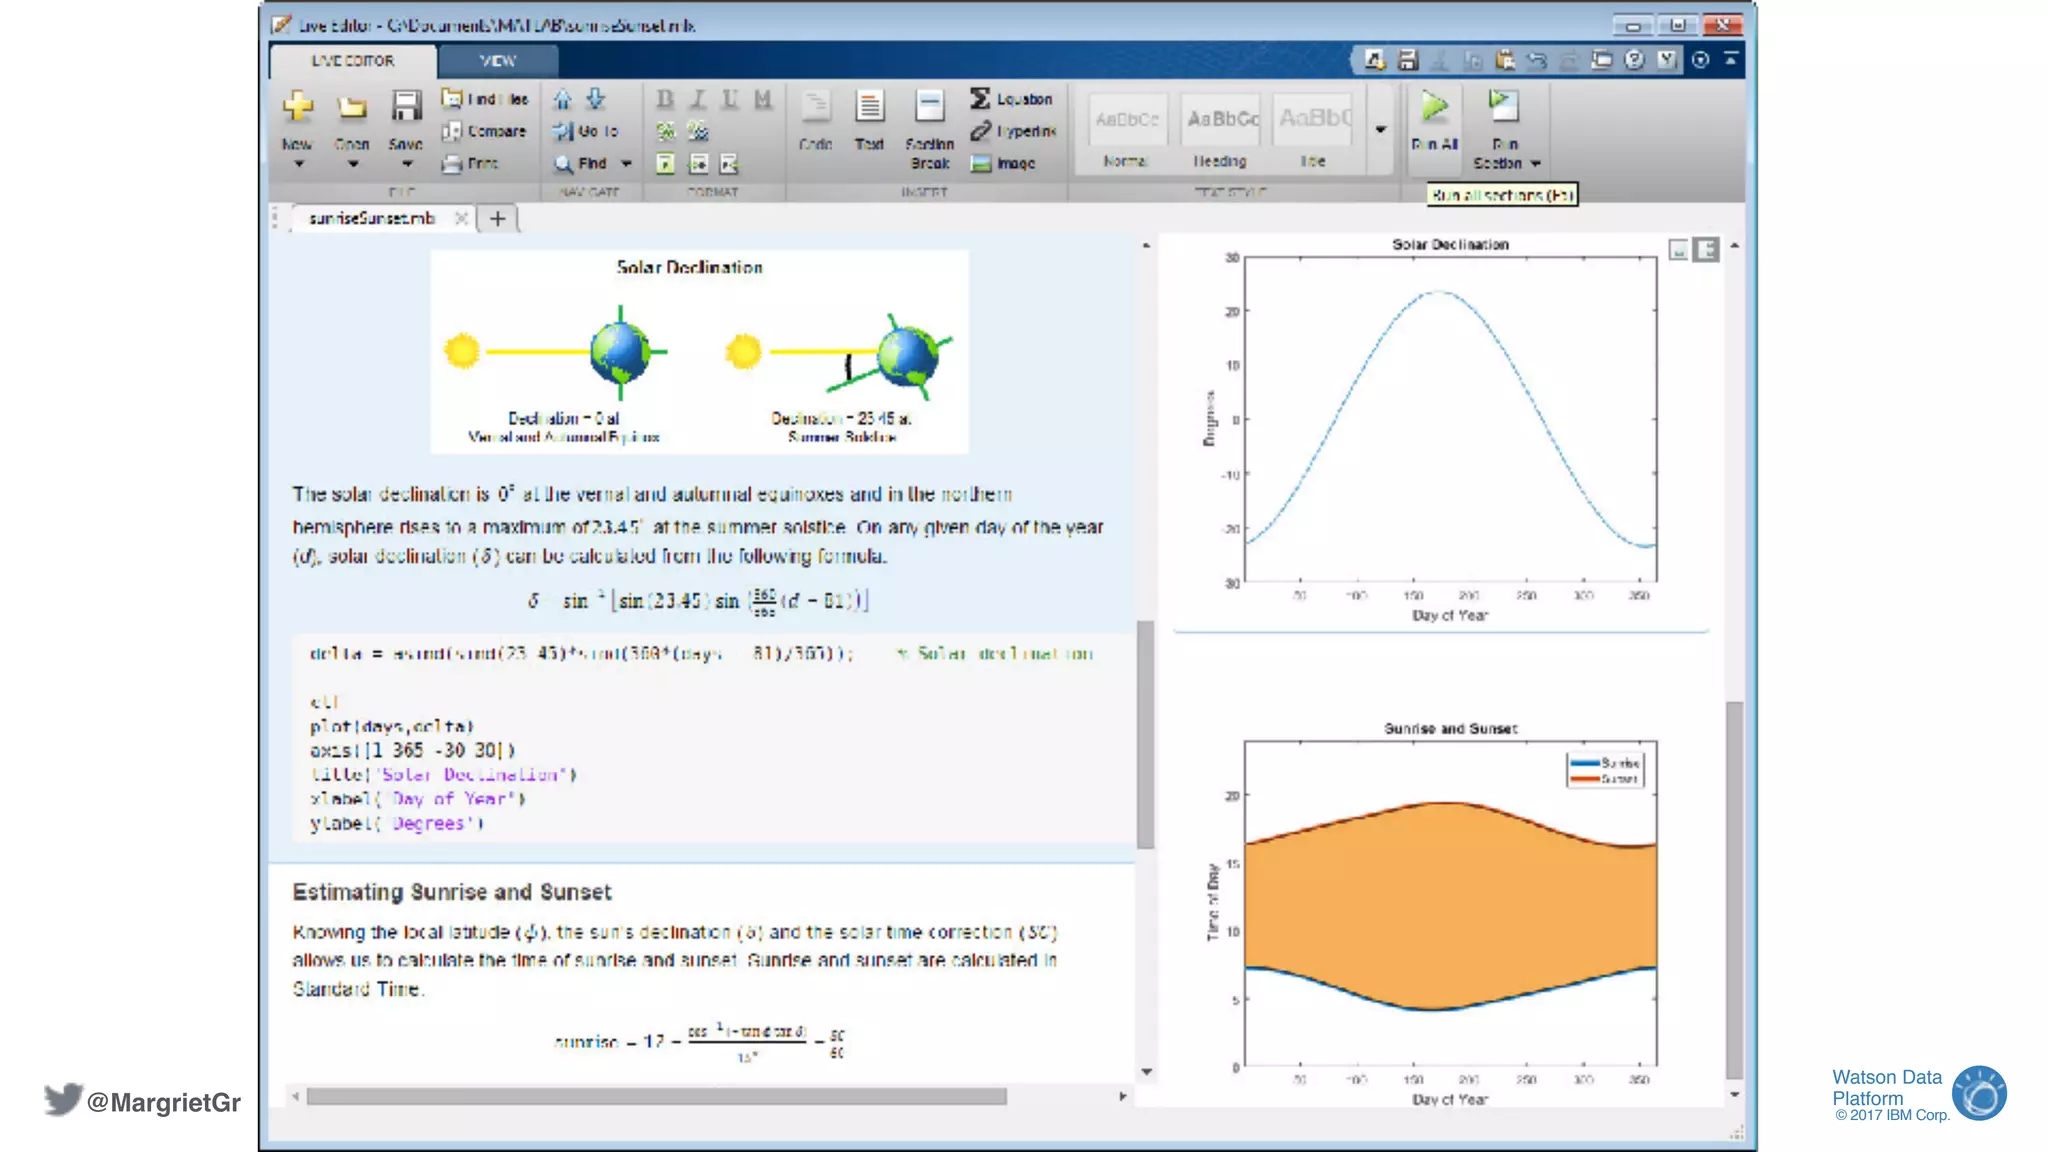Toggle output on right layout button
Screen dimensions: 2048x1152
pyautogui.click(x=1706, y=250)
